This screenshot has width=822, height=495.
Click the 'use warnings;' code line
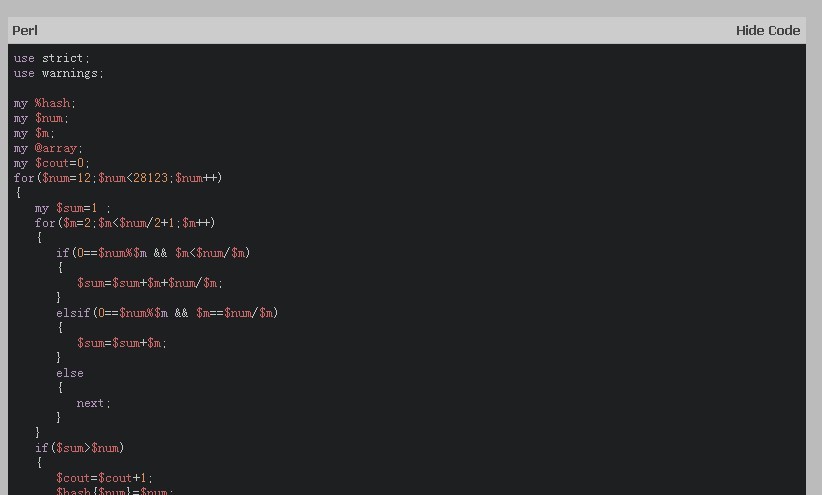point(59,73)
